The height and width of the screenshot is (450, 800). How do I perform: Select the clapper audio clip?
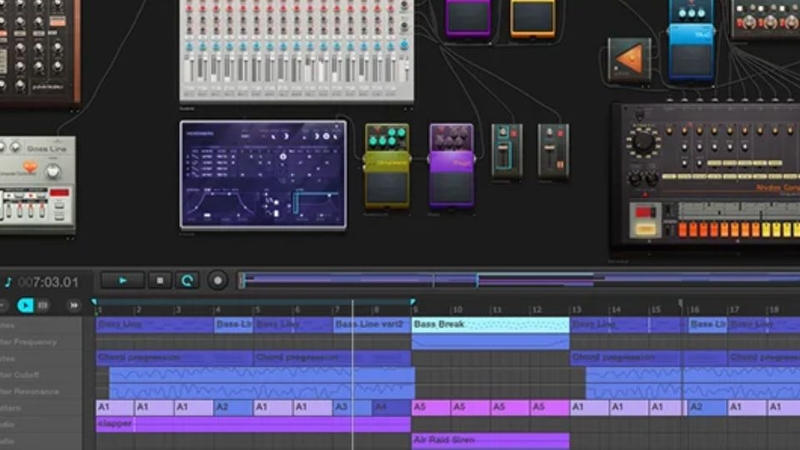click(x=253, y=424)
